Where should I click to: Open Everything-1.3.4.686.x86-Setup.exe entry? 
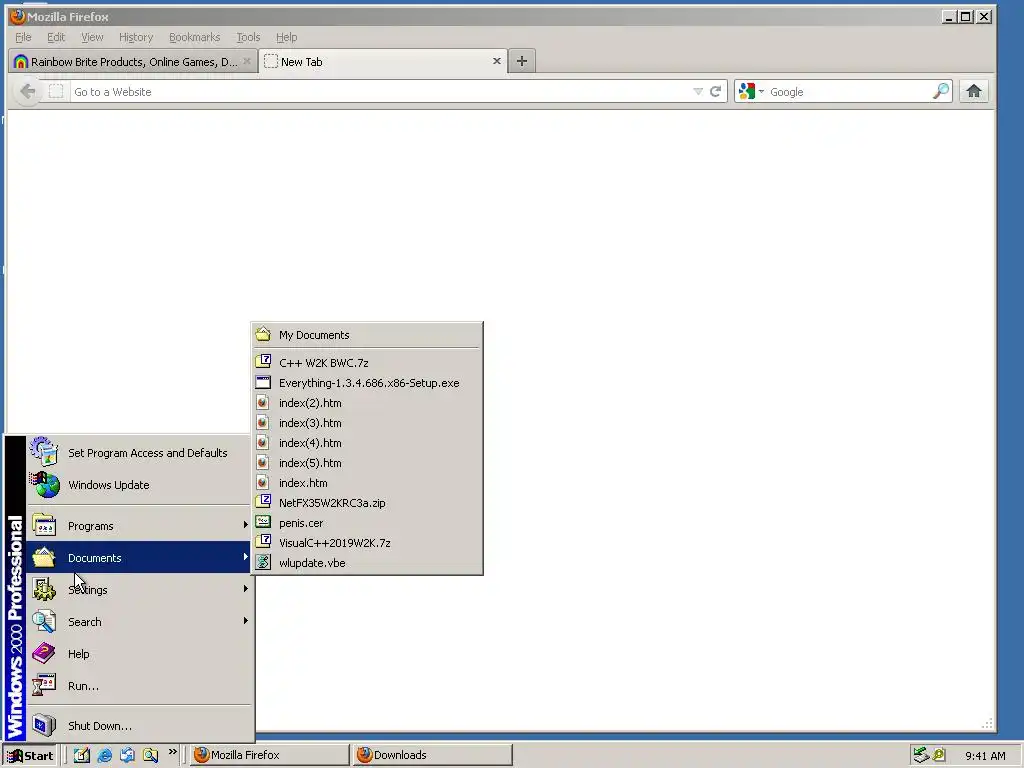(x=367, y=383)
